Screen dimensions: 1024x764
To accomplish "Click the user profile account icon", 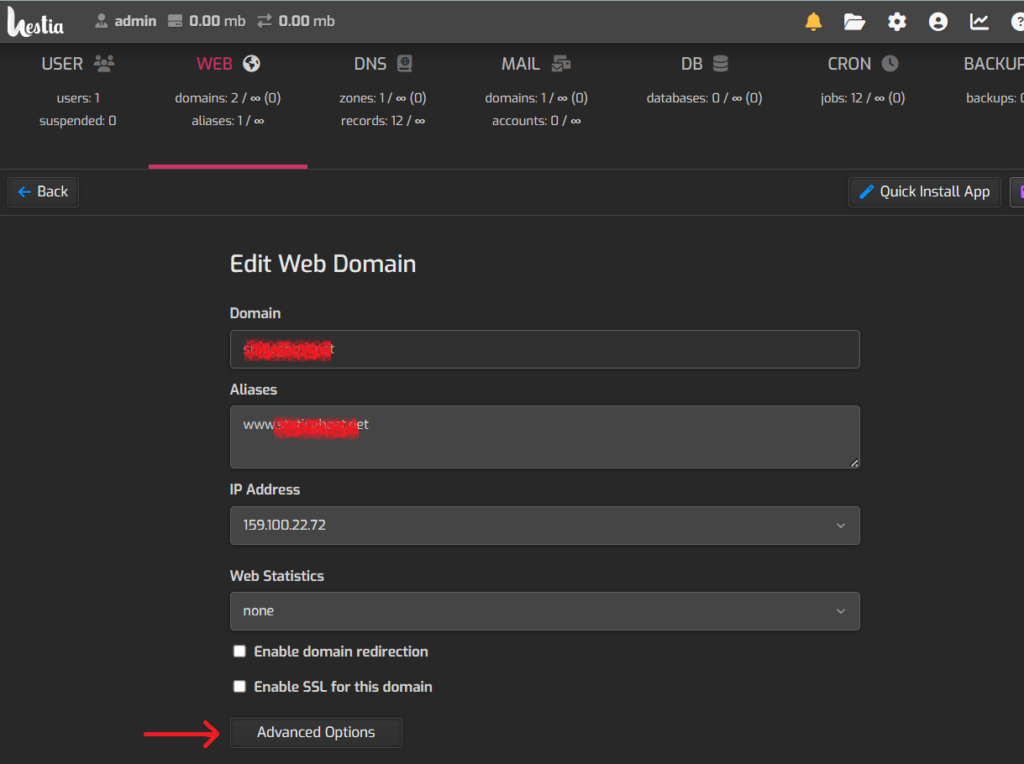I will click(938, 22).
